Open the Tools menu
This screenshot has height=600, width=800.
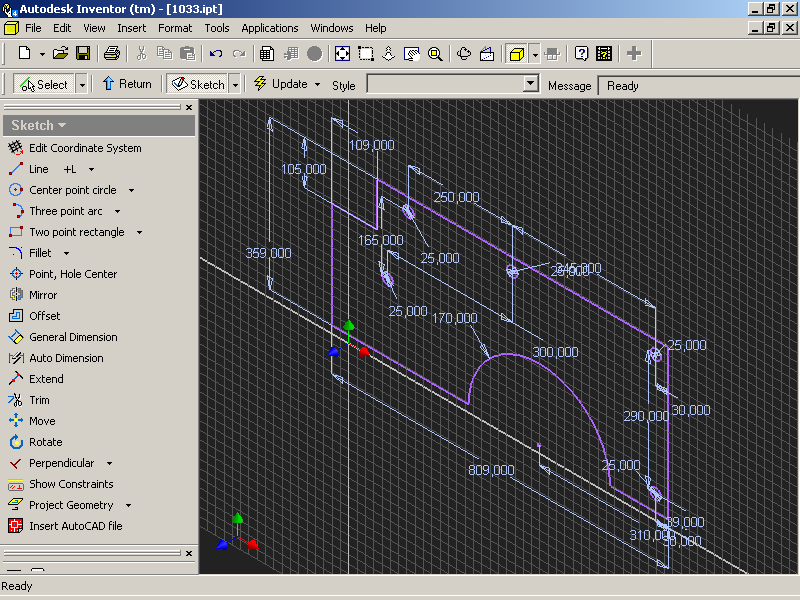(x=217, y=28)
